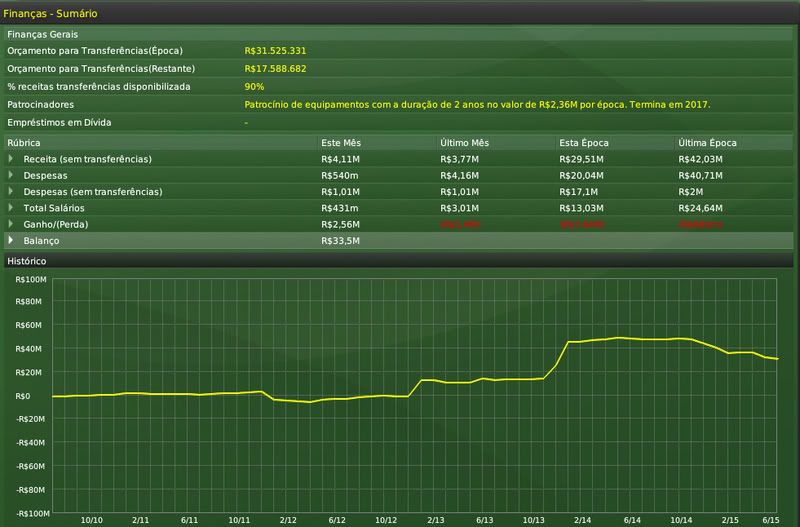Click the R$17.588.682 remaining budget value
This screenshot has width=800, height=527.
coord(275,68)
